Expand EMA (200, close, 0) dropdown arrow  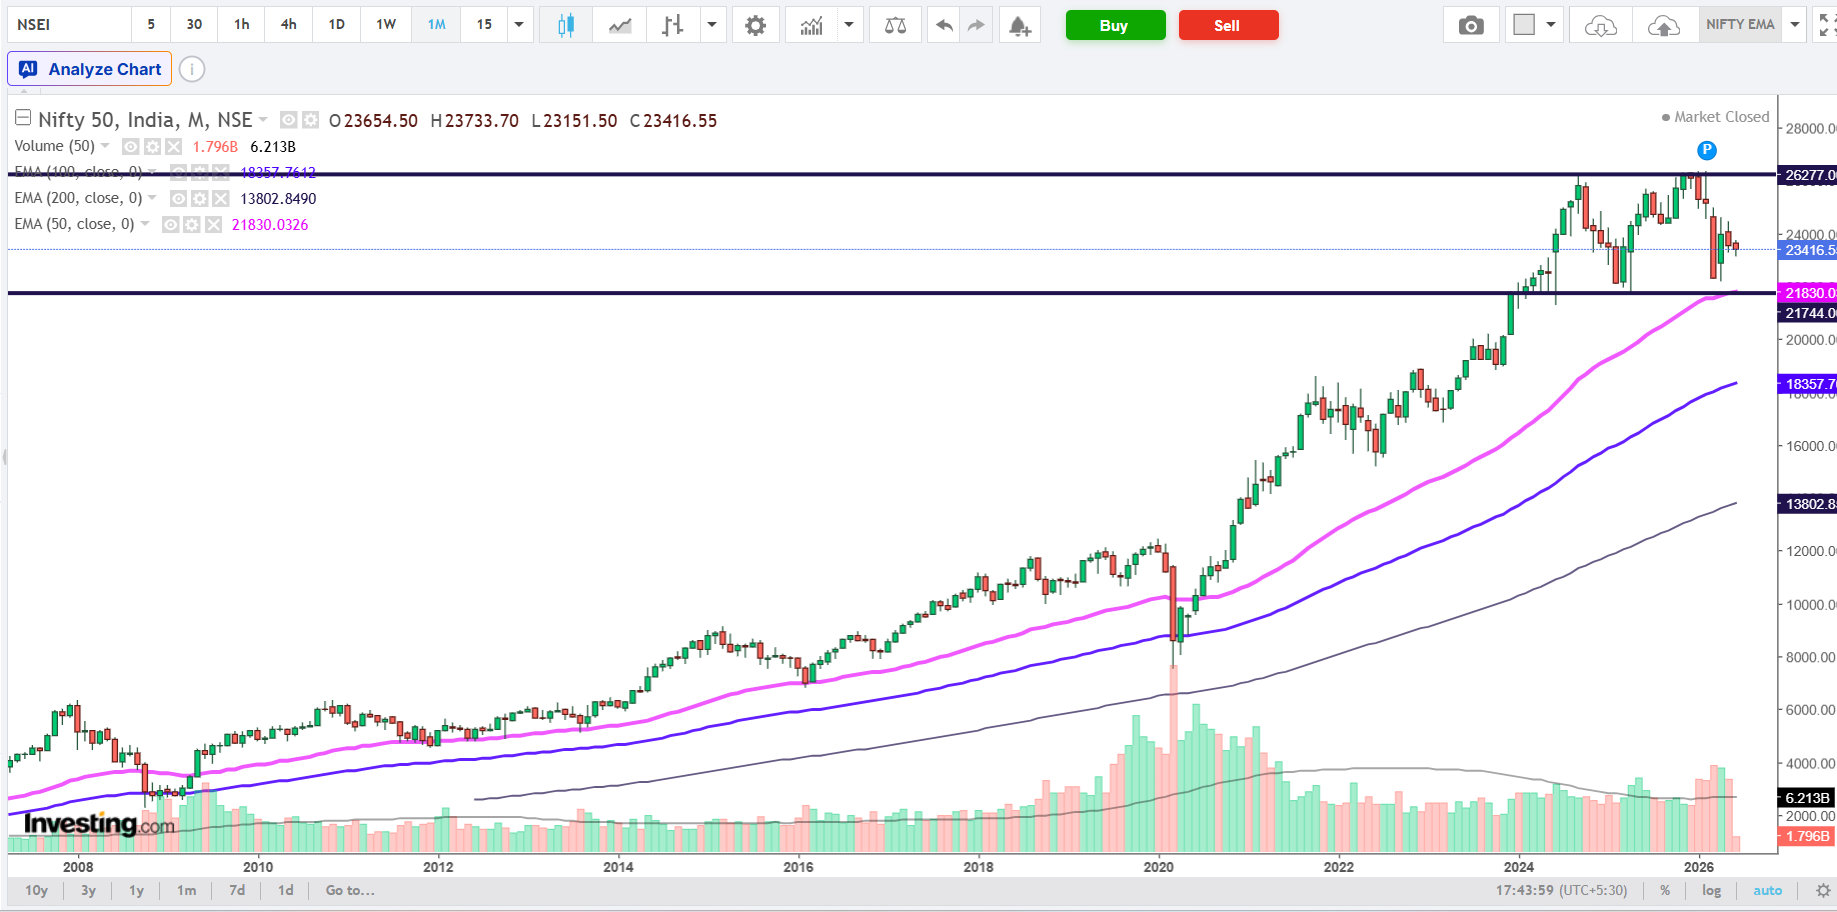(152, 198)
